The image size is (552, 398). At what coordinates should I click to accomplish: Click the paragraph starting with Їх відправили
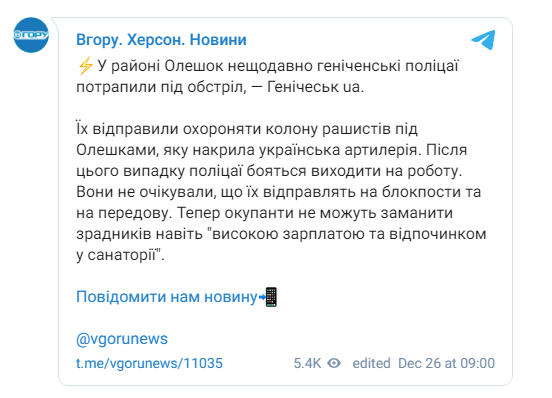(281, 192)
